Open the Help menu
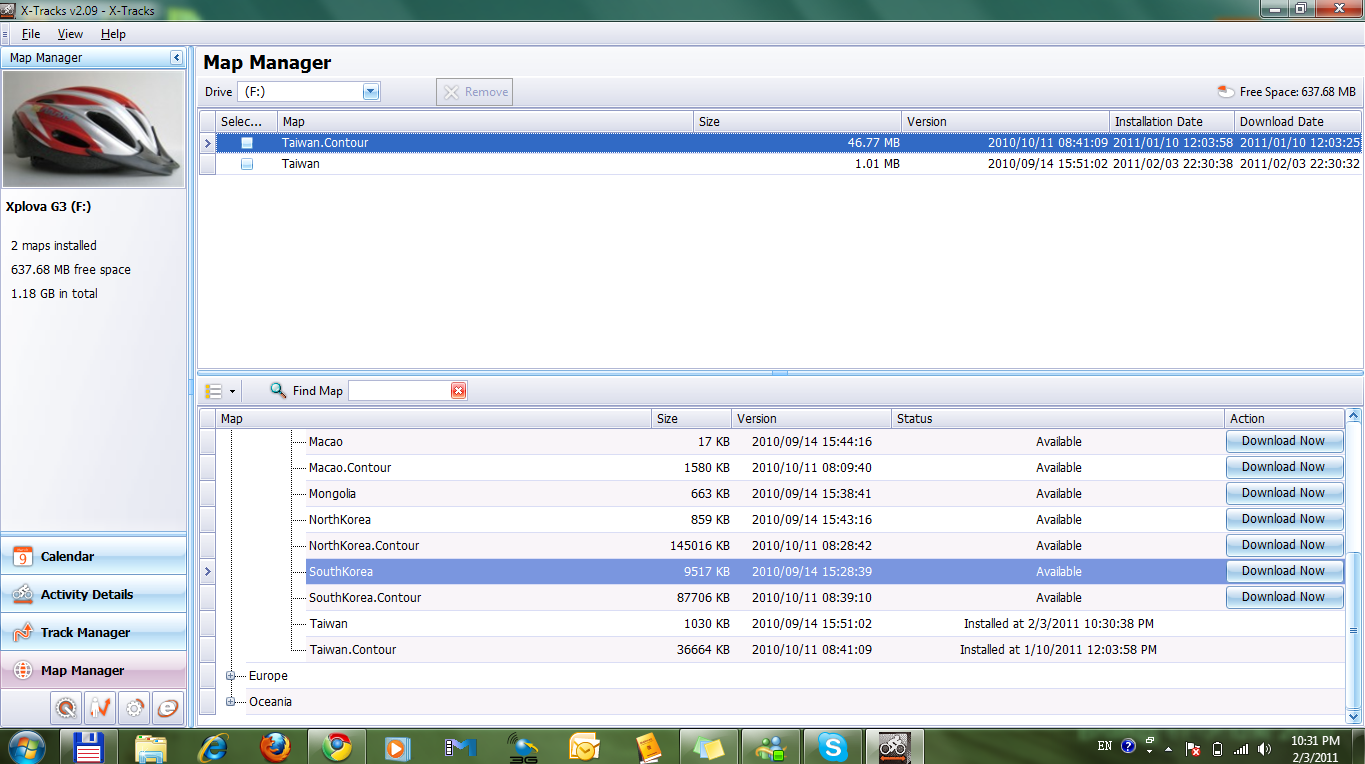Viewport: 1365px width, 764px height. click(x=113, y=34)
